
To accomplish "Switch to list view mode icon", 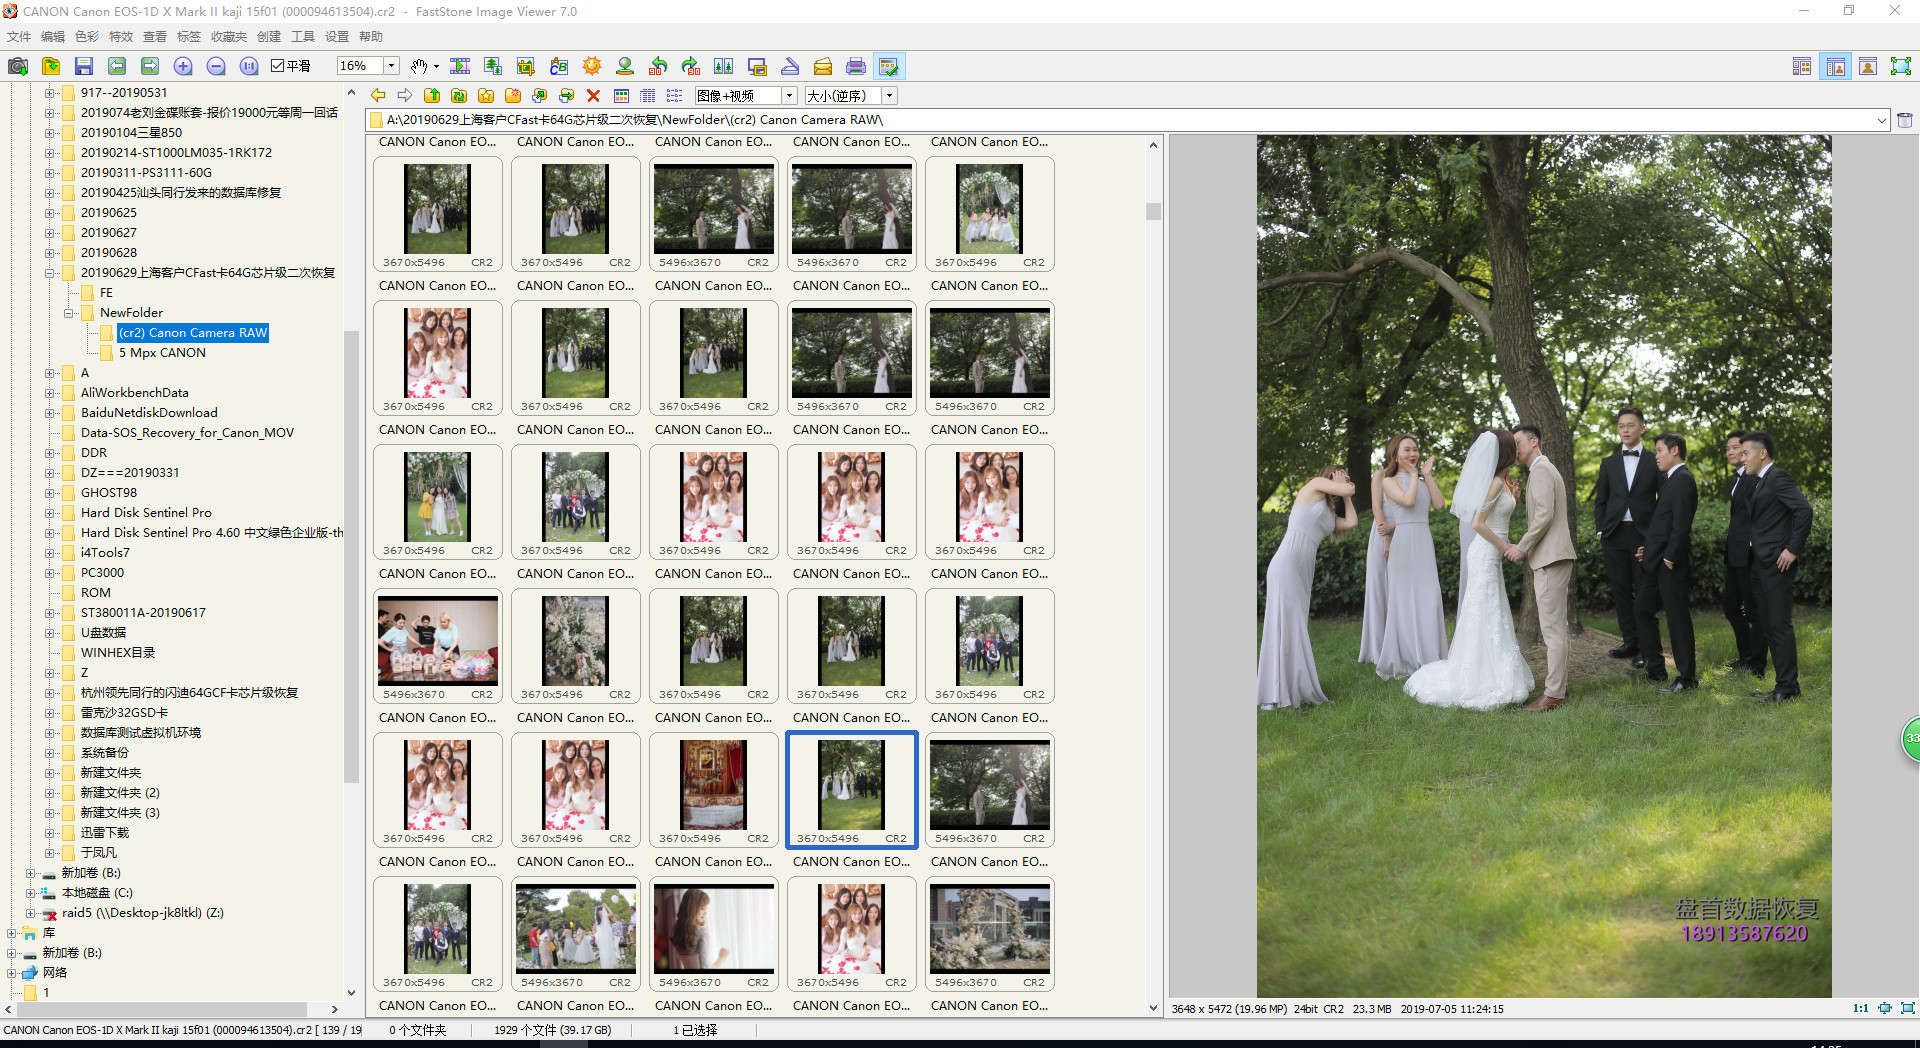I will tap(675, 96).
